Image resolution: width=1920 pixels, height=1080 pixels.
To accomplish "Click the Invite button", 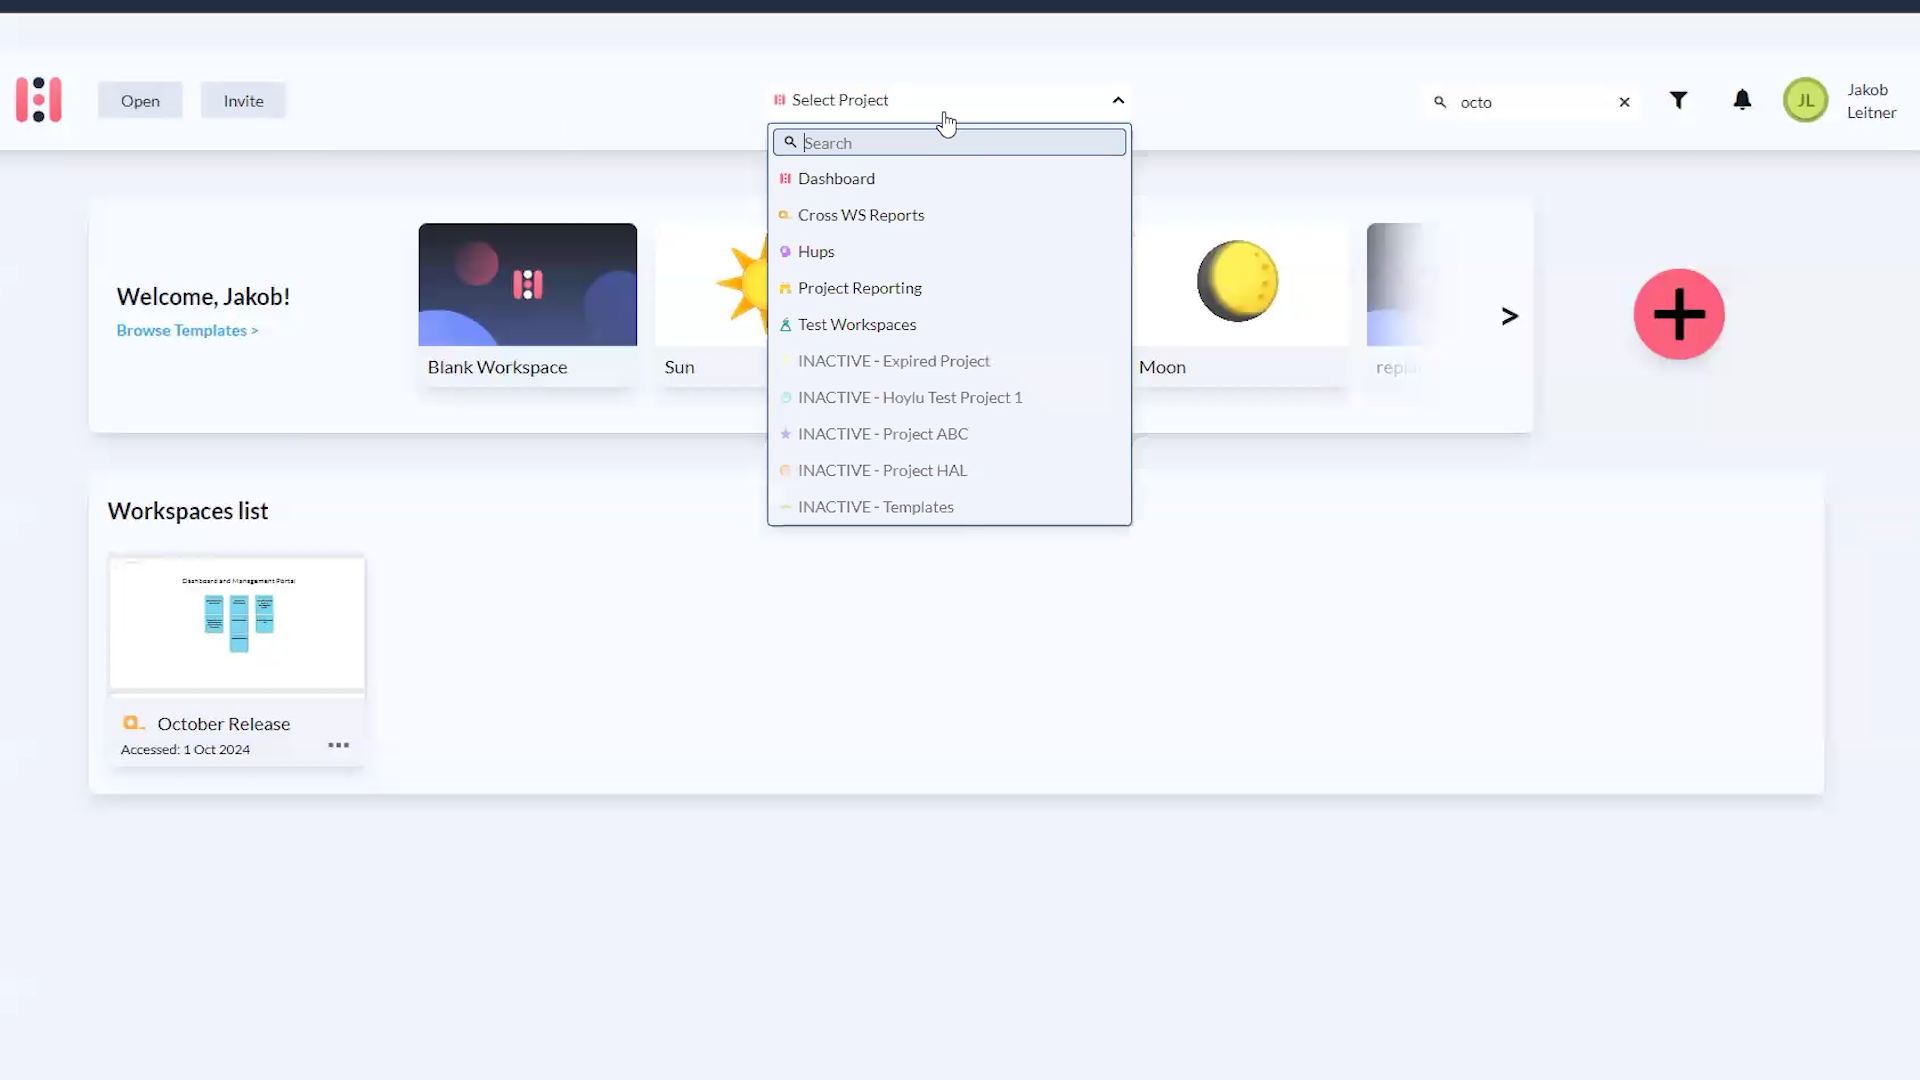I will coord(243,100).
